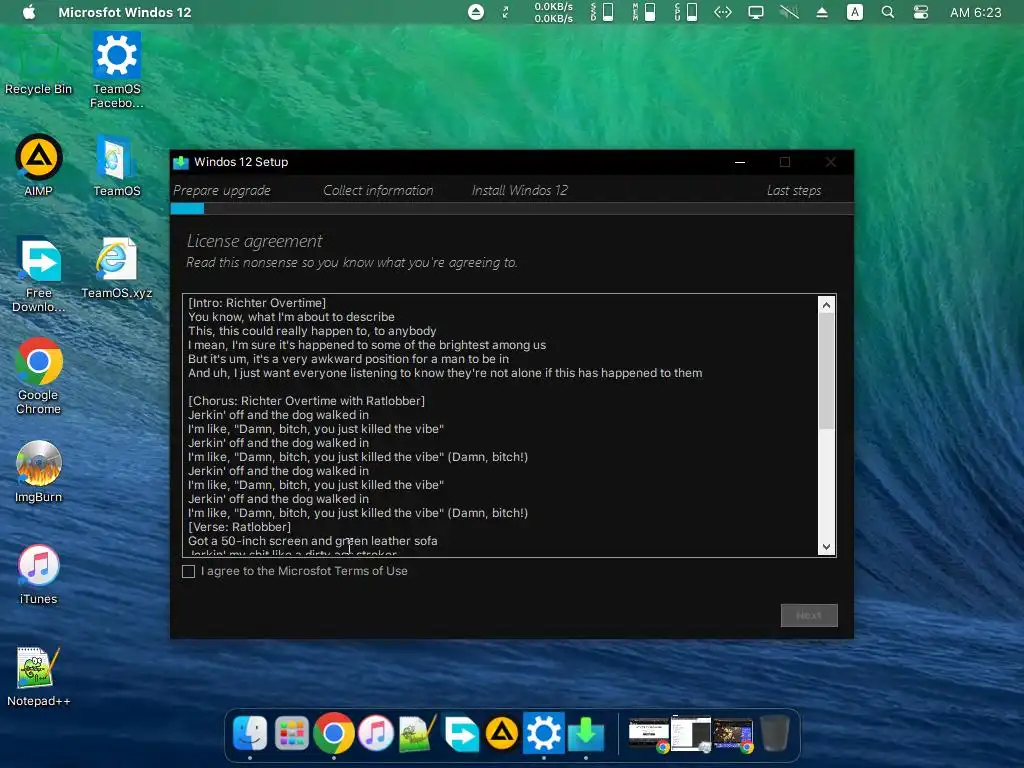This screenshot has width=1024, height=768.
Task: Click the '[Intro: Richter Overtime]' line
Action: click(257, 303)
